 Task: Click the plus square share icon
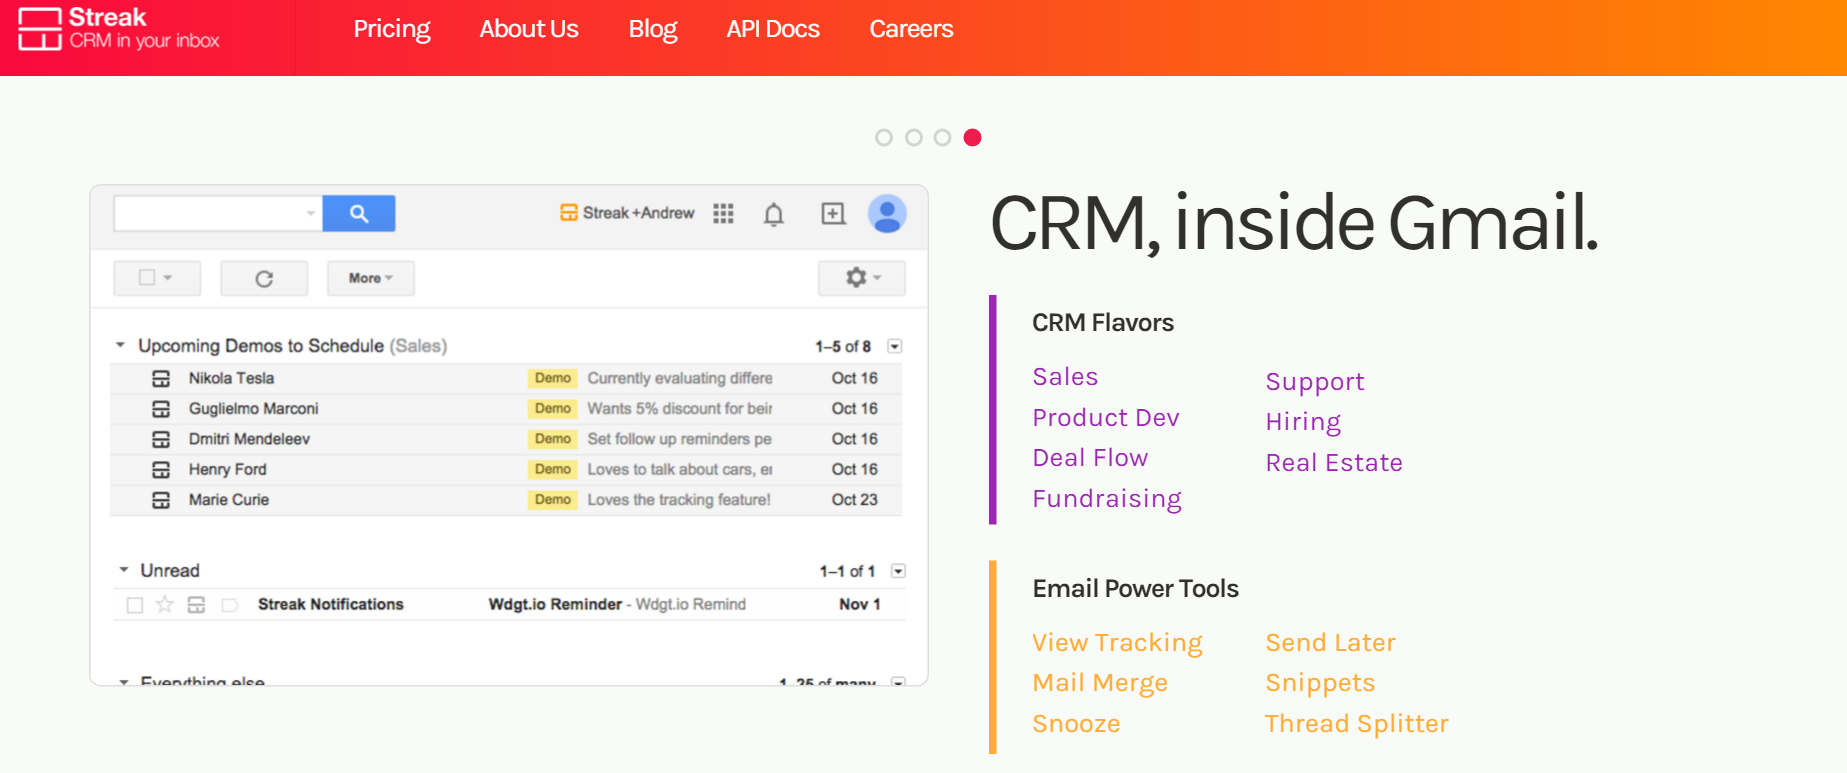[x=833, y=213]
